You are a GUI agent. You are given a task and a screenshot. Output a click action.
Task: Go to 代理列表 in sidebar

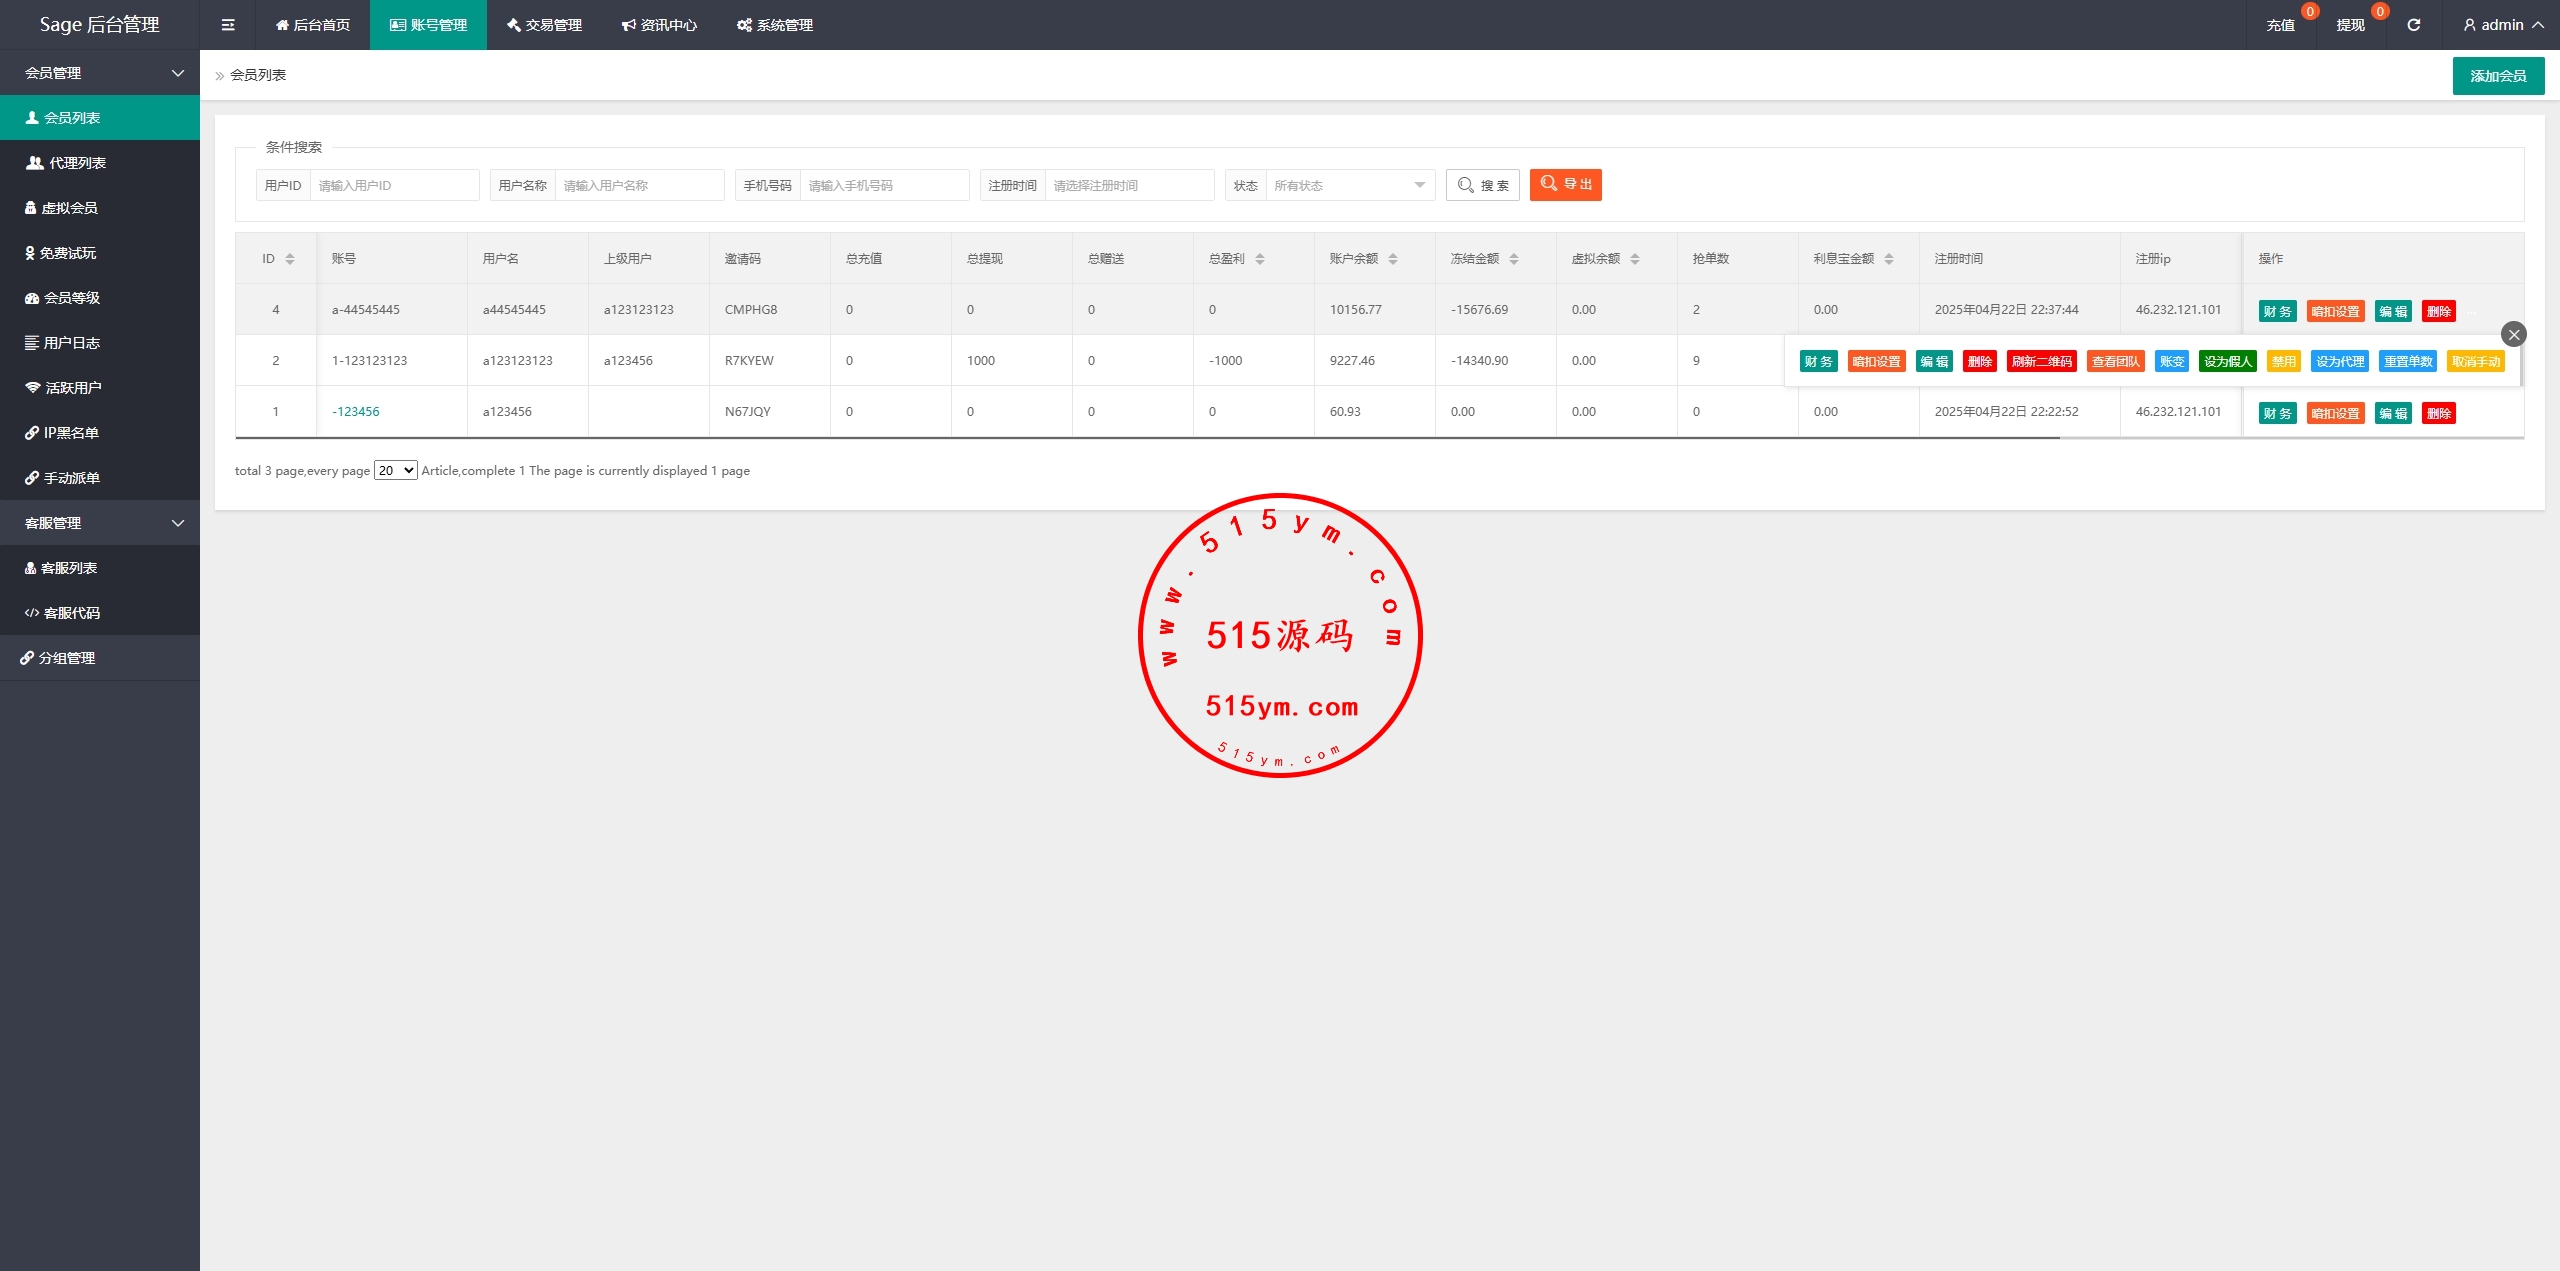pyautogui.click(x=77, y=163)
